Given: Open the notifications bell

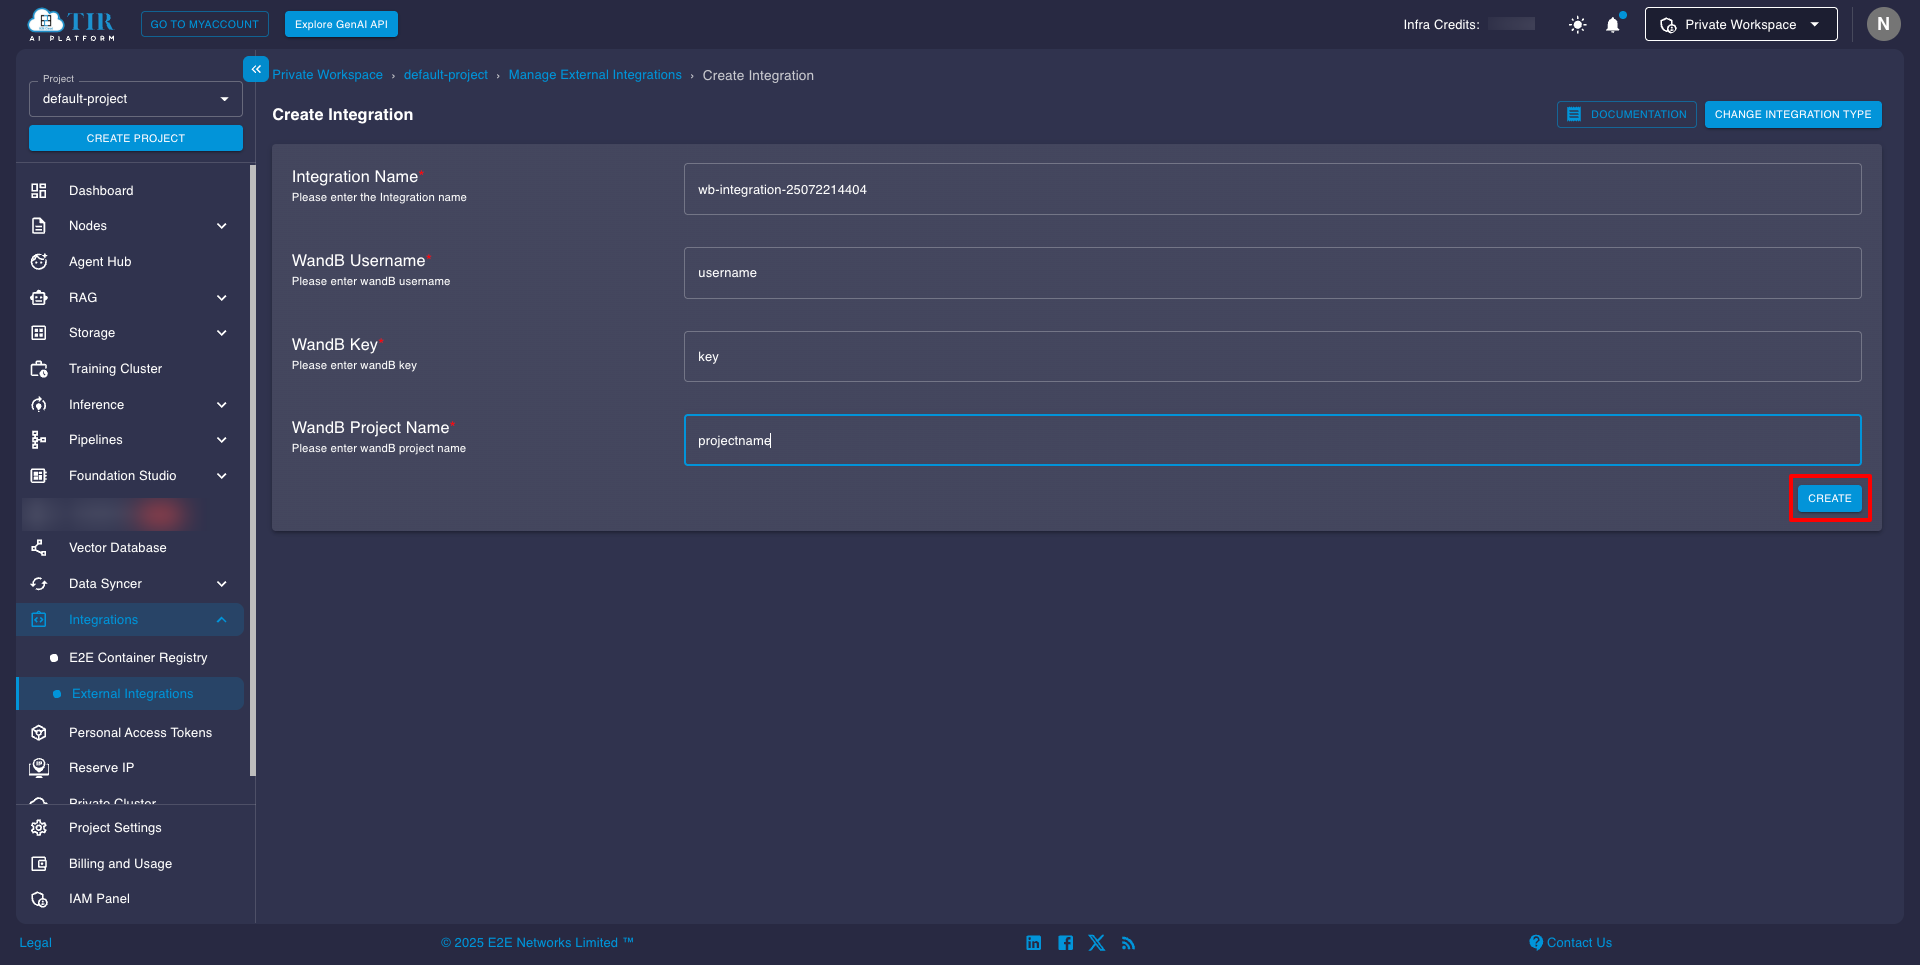Looking at the screenshot, I should [1612, 25].
